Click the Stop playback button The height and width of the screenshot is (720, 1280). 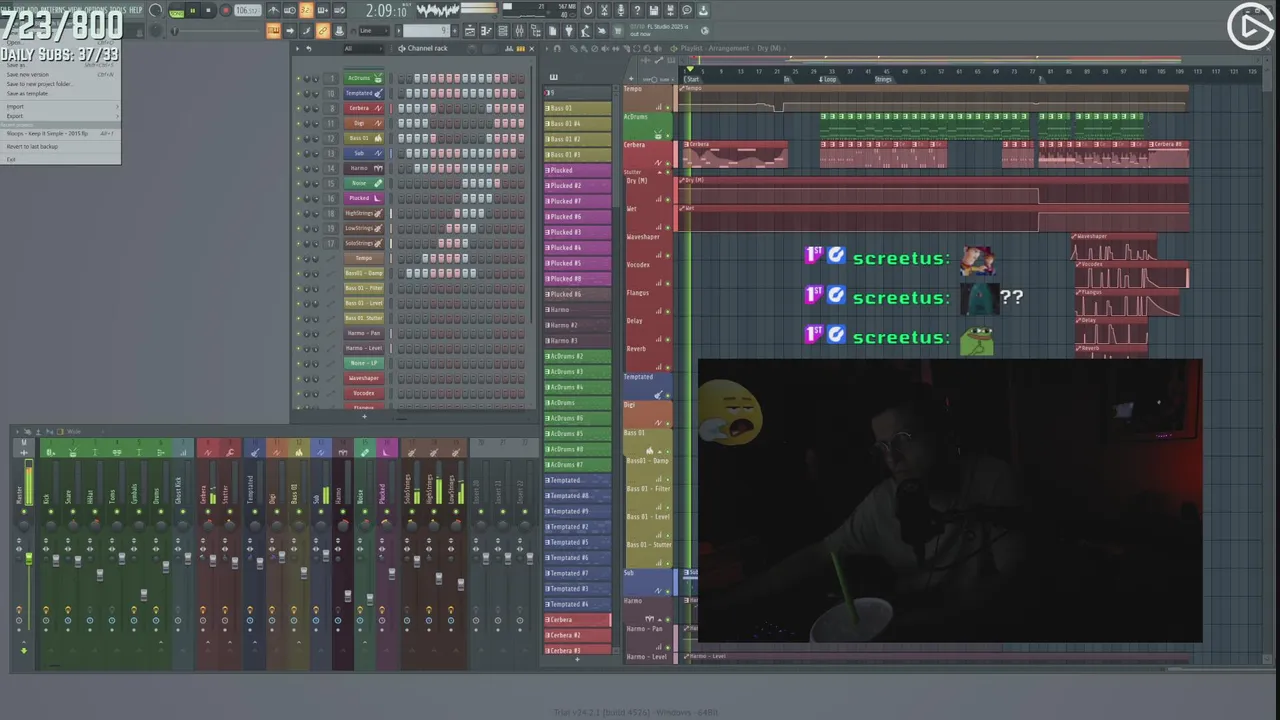pos(208,11)
